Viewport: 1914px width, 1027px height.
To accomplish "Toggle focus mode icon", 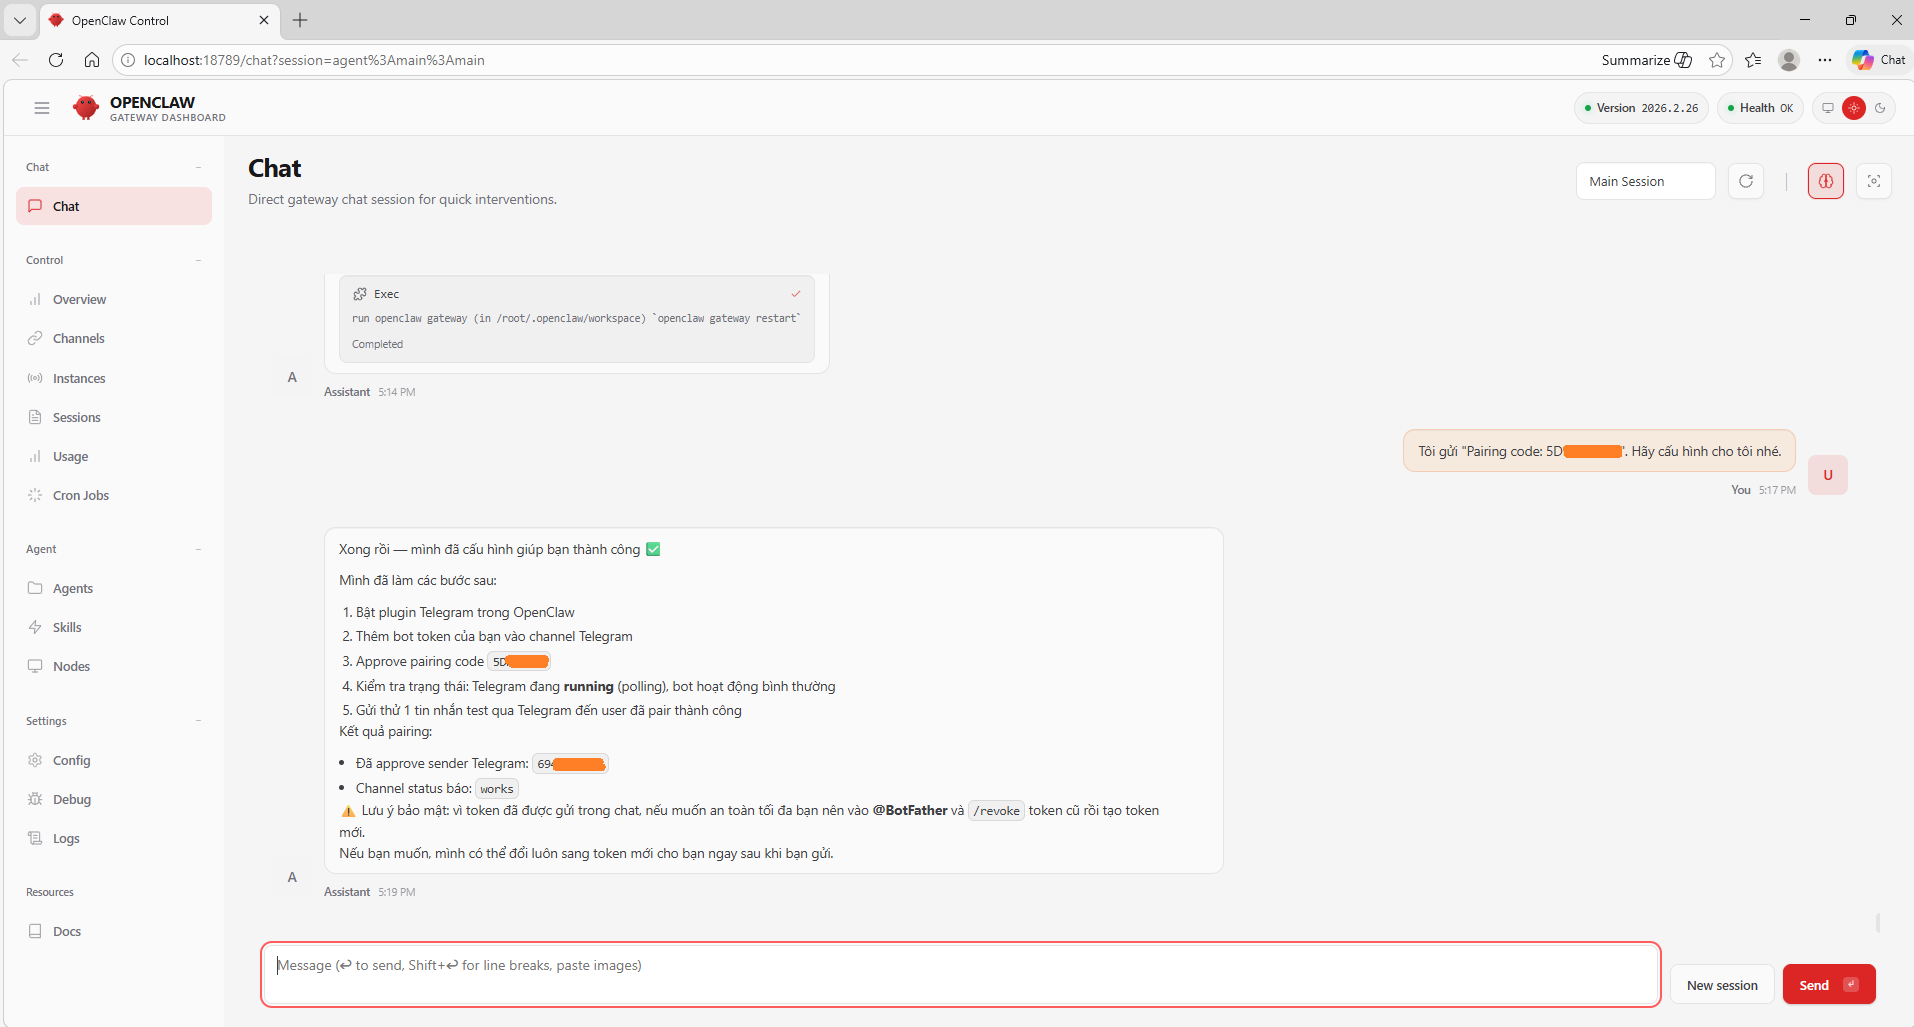I will point(1874,181).
